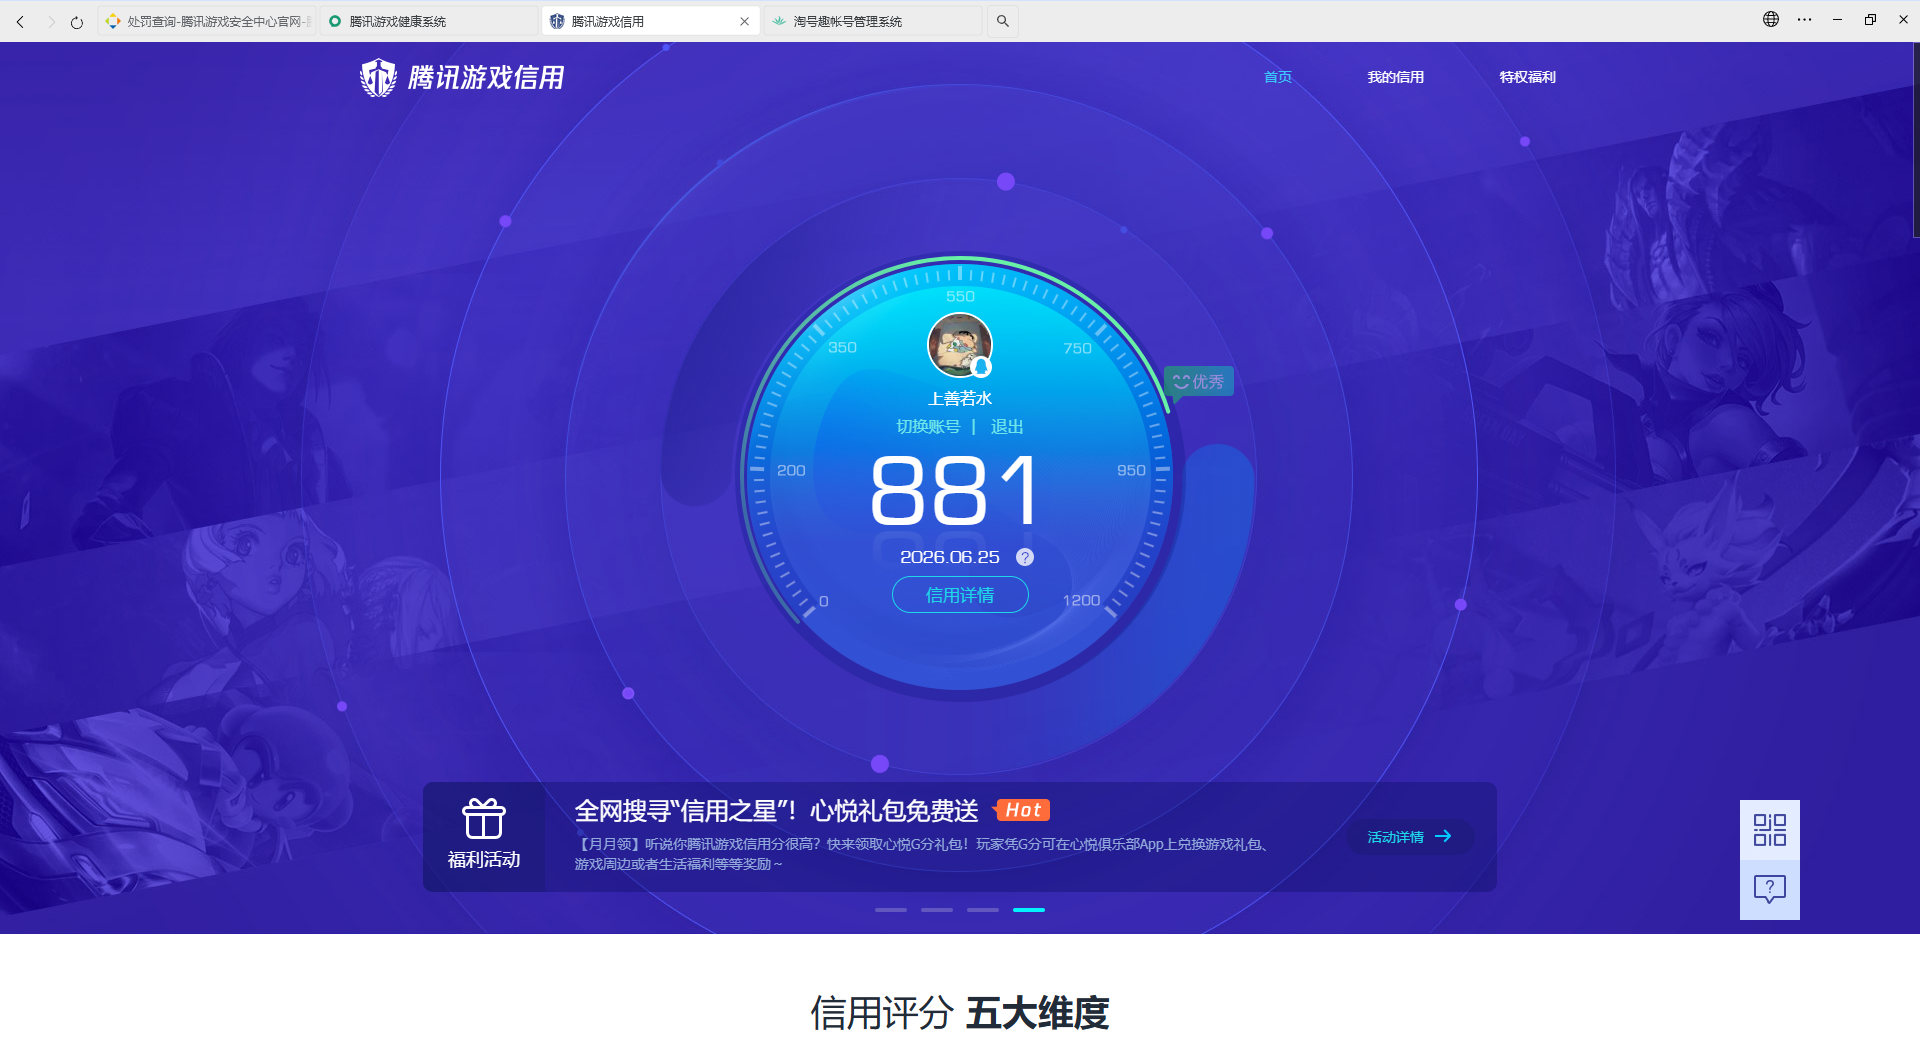Click the date text 2026.06.25
Image resolution: width=1920 pixels, height=1040 pixels.
[x=950, y=557]
